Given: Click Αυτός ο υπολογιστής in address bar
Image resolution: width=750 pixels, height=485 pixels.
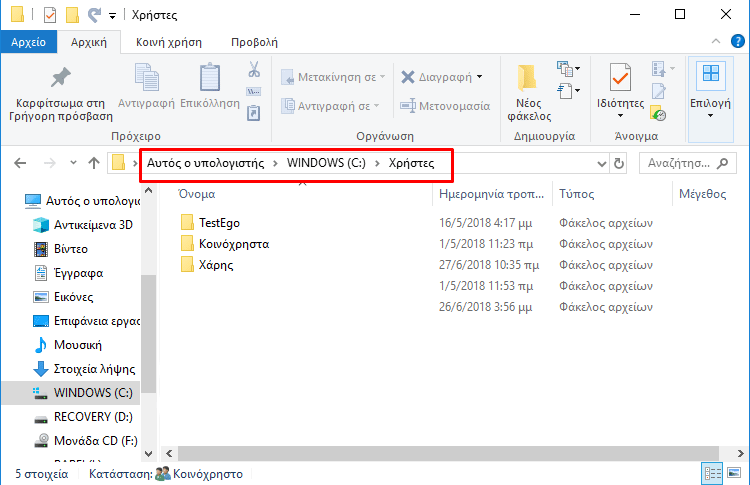Looking at the screenshot, I should [x=206, y=163].
